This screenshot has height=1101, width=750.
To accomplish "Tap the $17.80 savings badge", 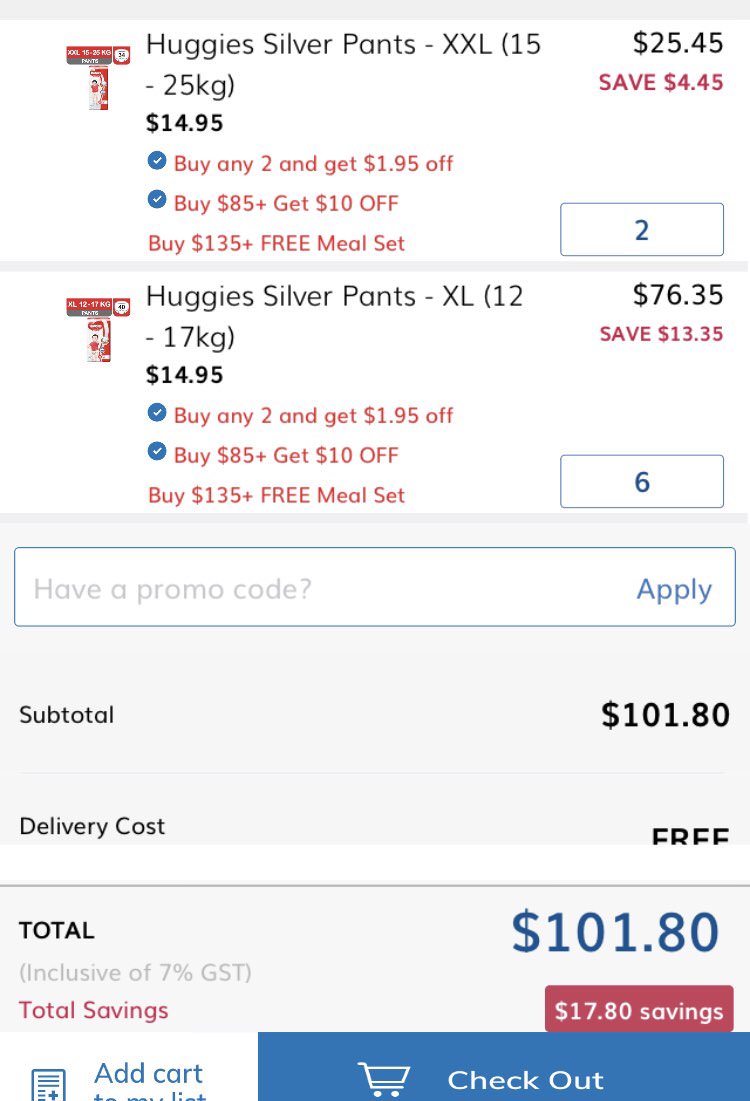I will click(638, 1010).
